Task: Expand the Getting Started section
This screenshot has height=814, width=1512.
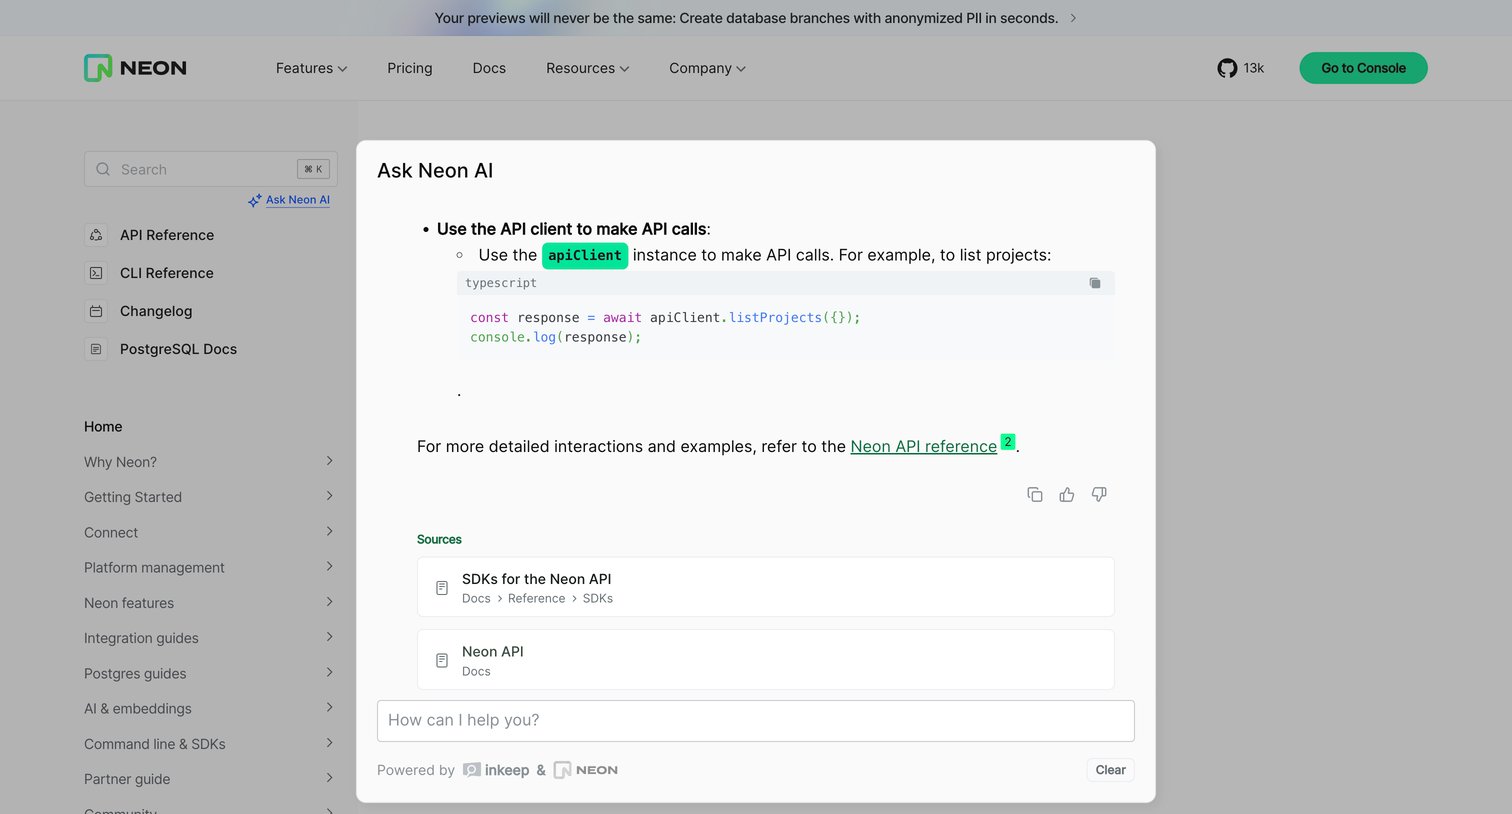Action: click(x=329, y=496)
